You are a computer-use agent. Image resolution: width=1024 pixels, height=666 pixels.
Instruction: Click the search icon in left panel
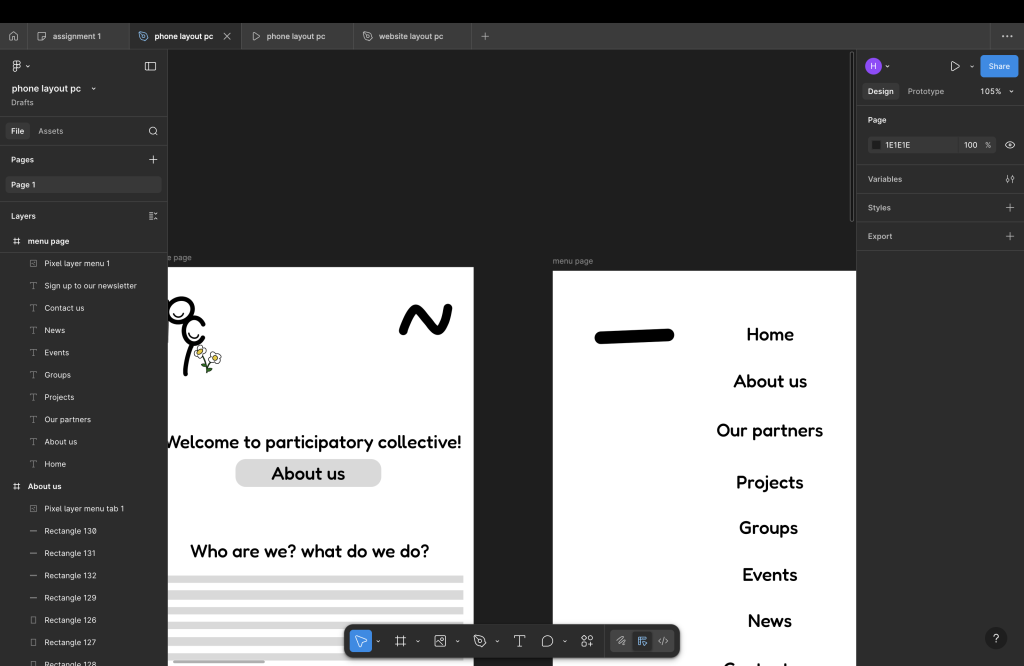[x=153, y=131]
